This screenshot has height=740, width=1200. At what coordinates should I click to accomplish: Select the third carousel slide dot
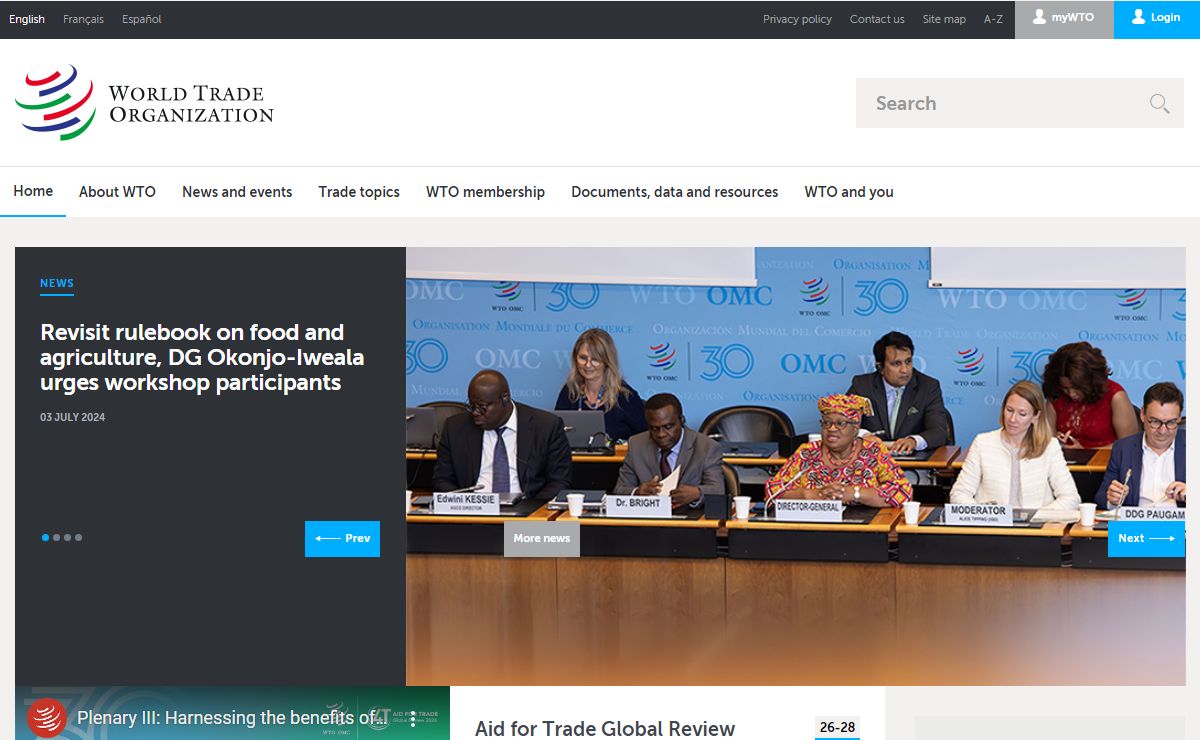coord(67,538)
